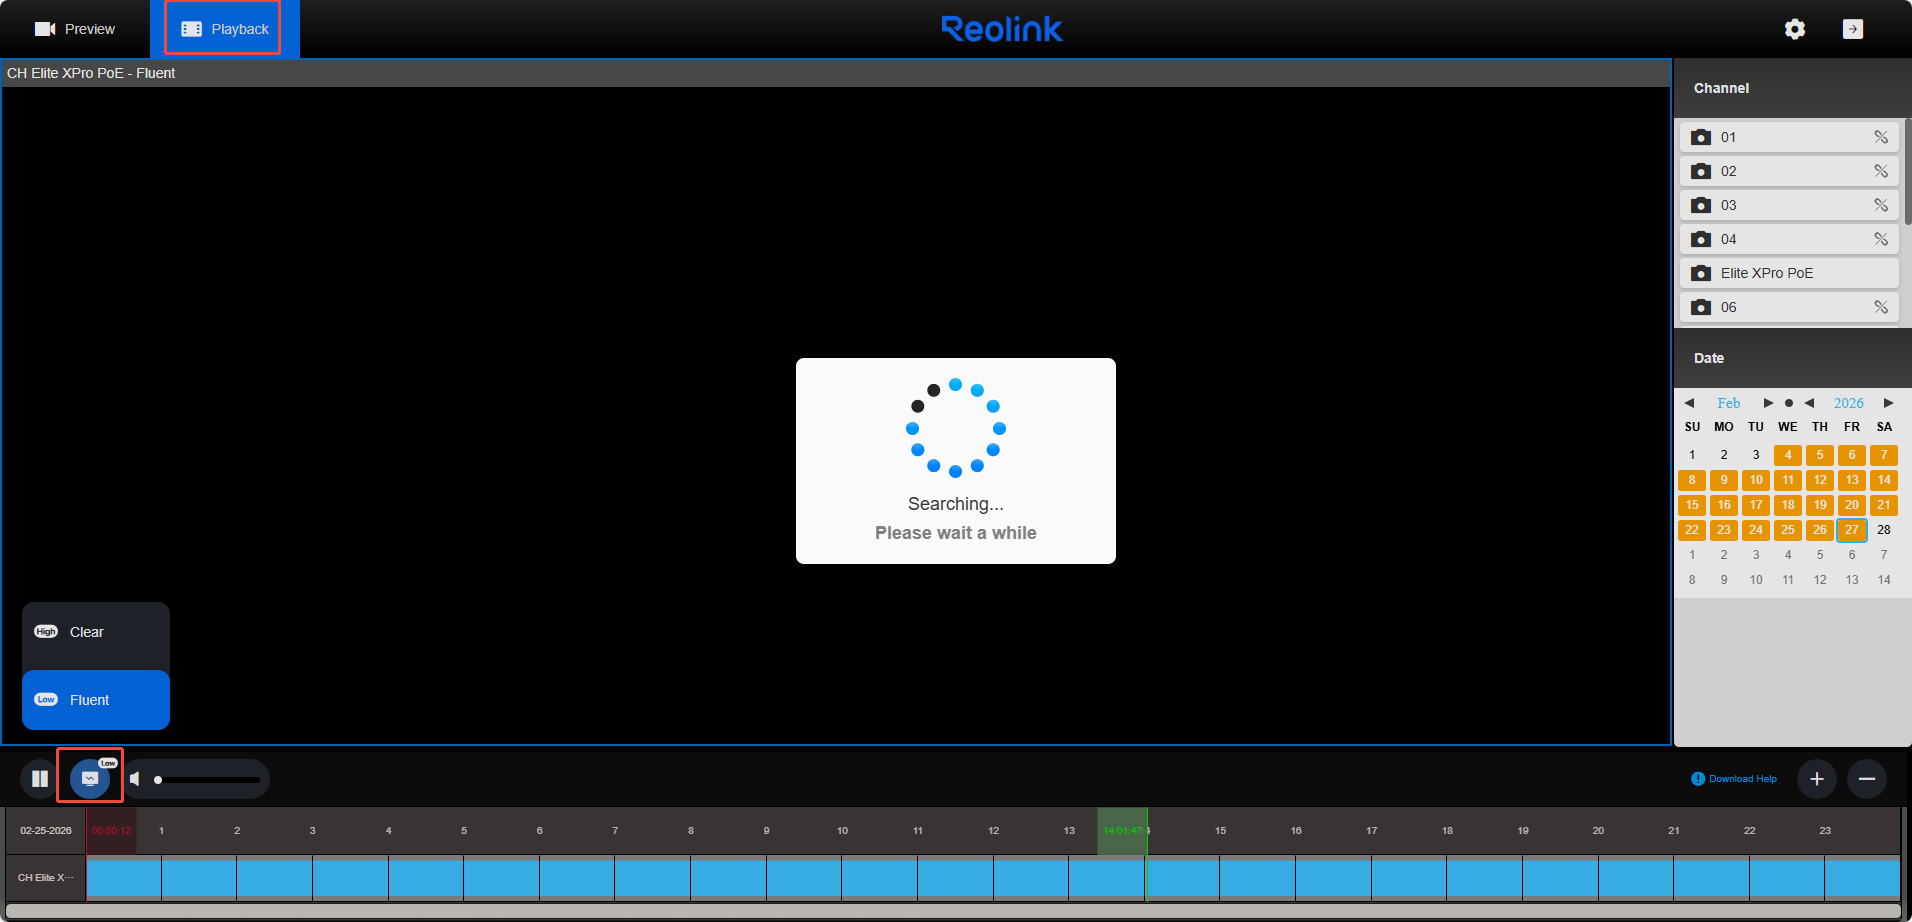
Task: Click the logout arrow icon
Action: [1852, 29]
